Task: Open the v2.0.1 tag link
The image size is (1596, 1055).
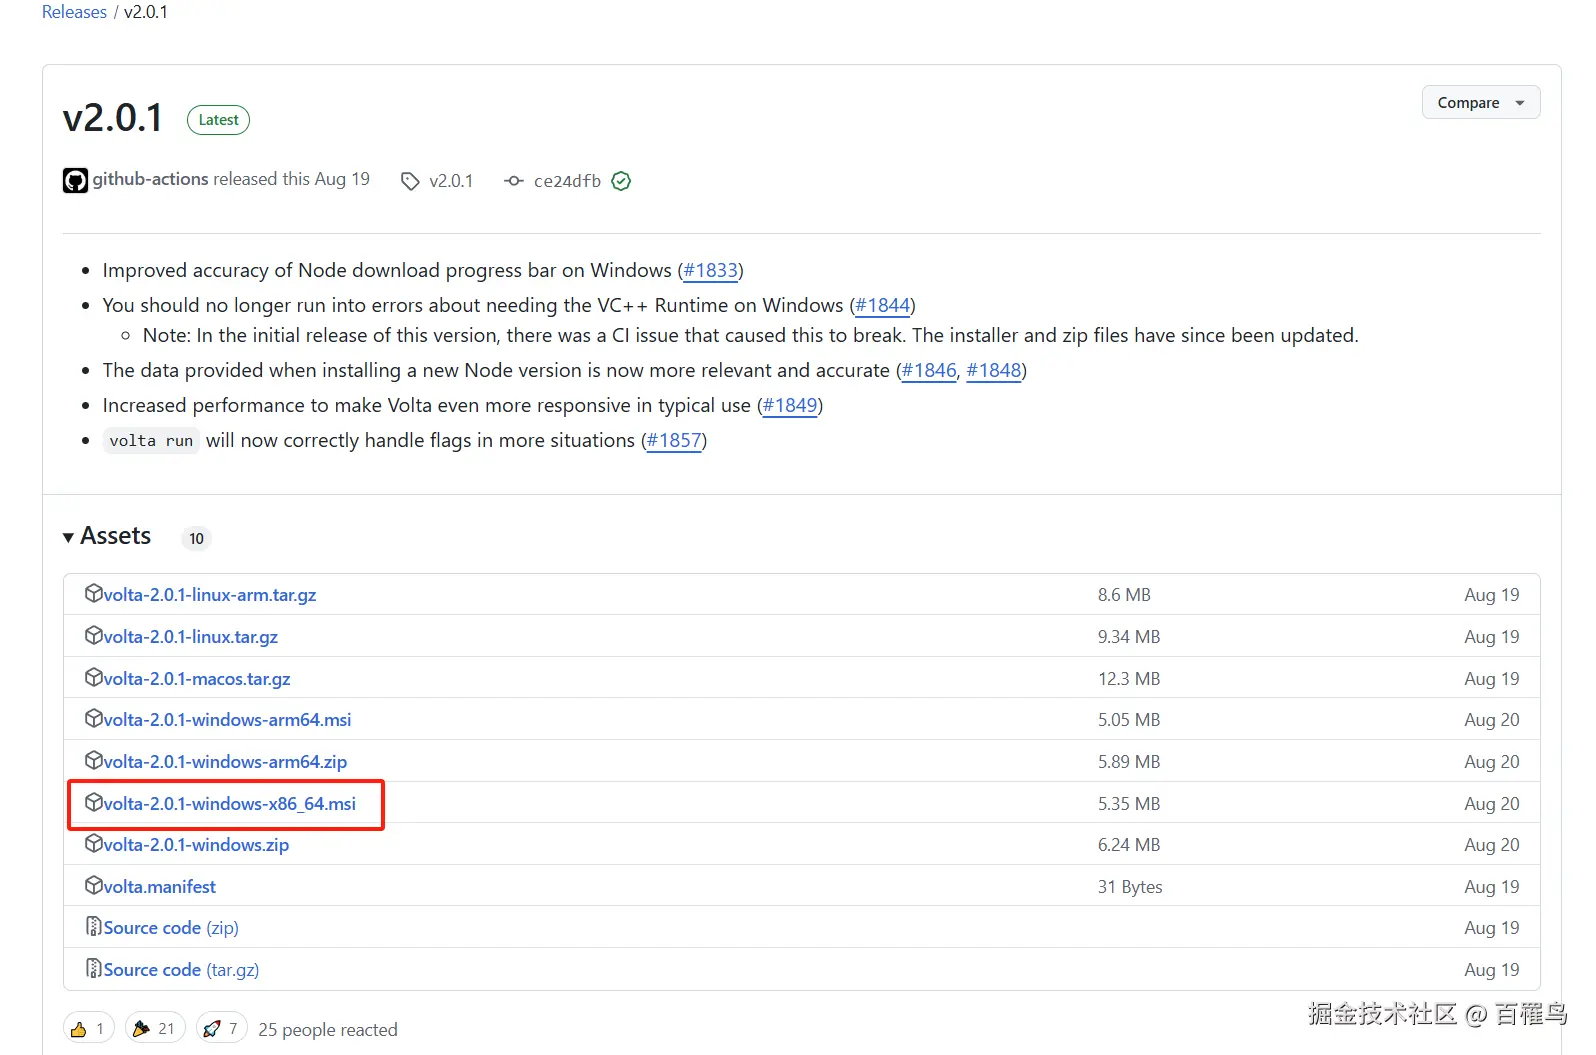Action: coord(451,181)
